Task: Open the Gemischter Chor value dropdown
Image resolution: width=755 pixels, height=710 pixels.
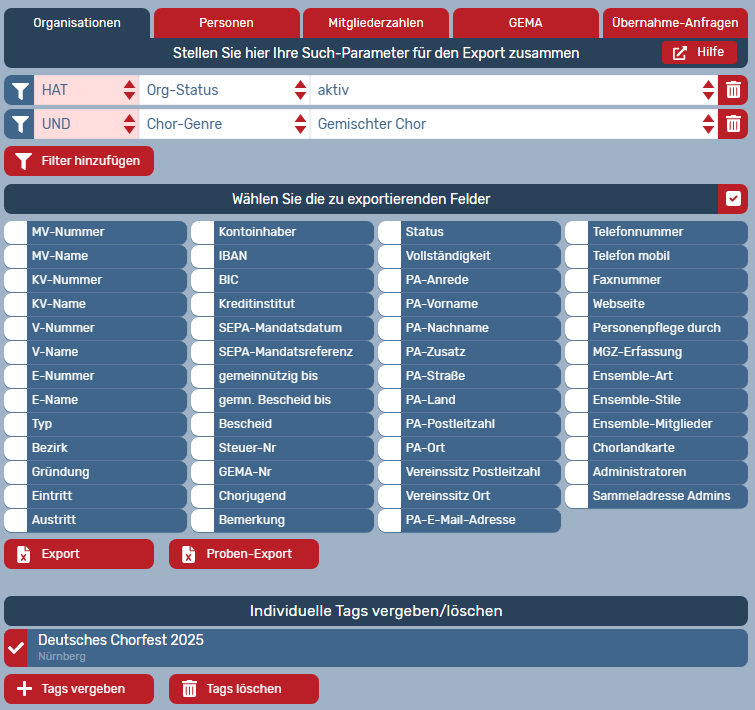Action: 514,124
